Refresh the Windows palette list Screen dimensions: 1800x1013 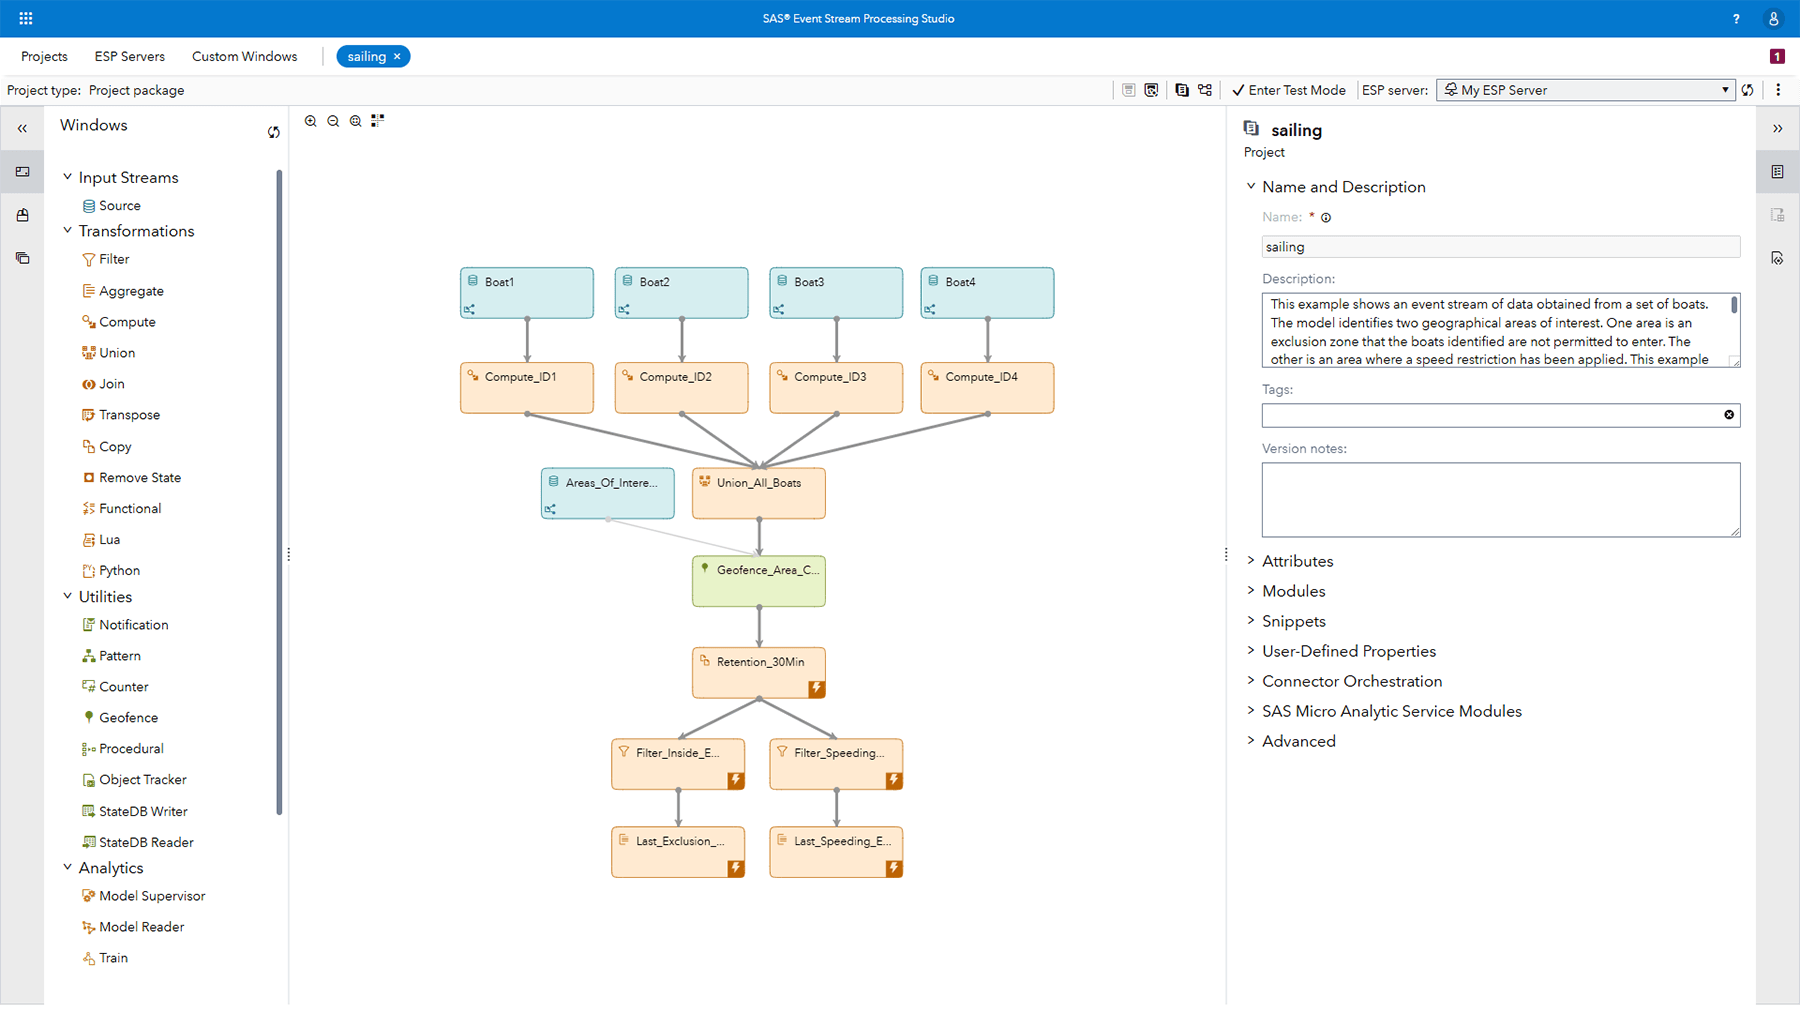[274, 132]
